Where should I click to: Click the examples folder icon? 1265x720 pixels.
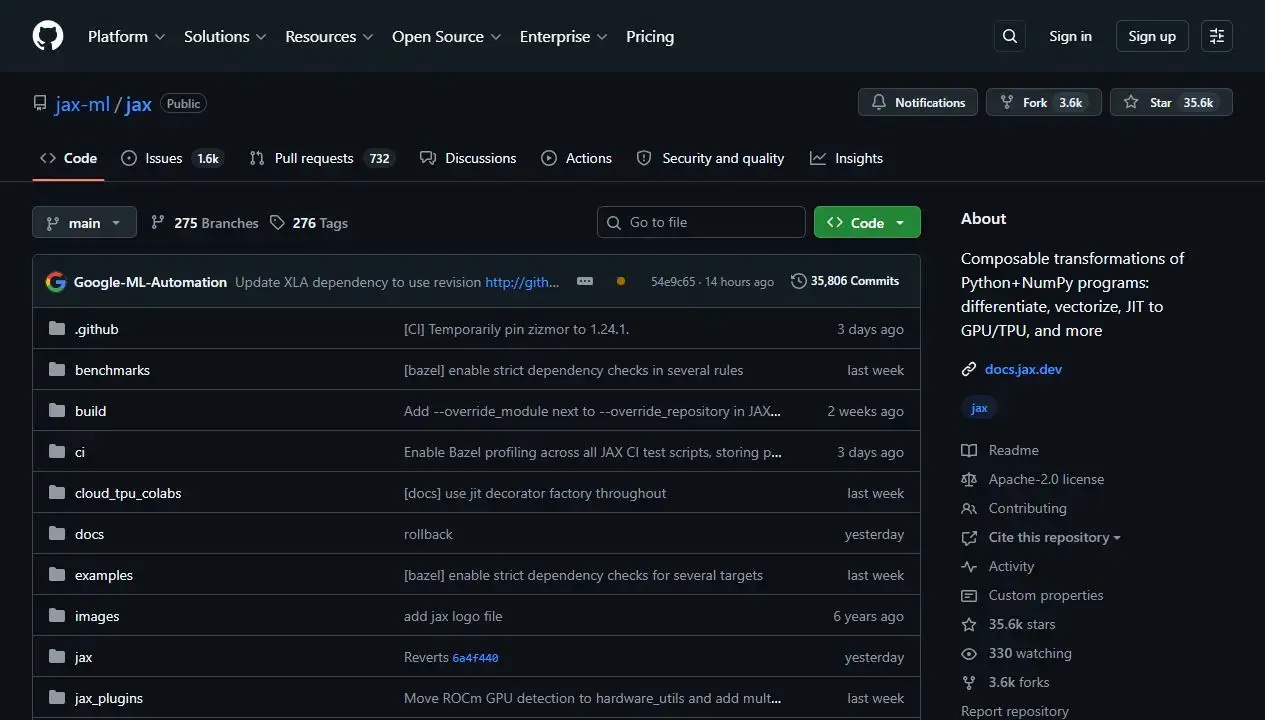pos(56,575)
